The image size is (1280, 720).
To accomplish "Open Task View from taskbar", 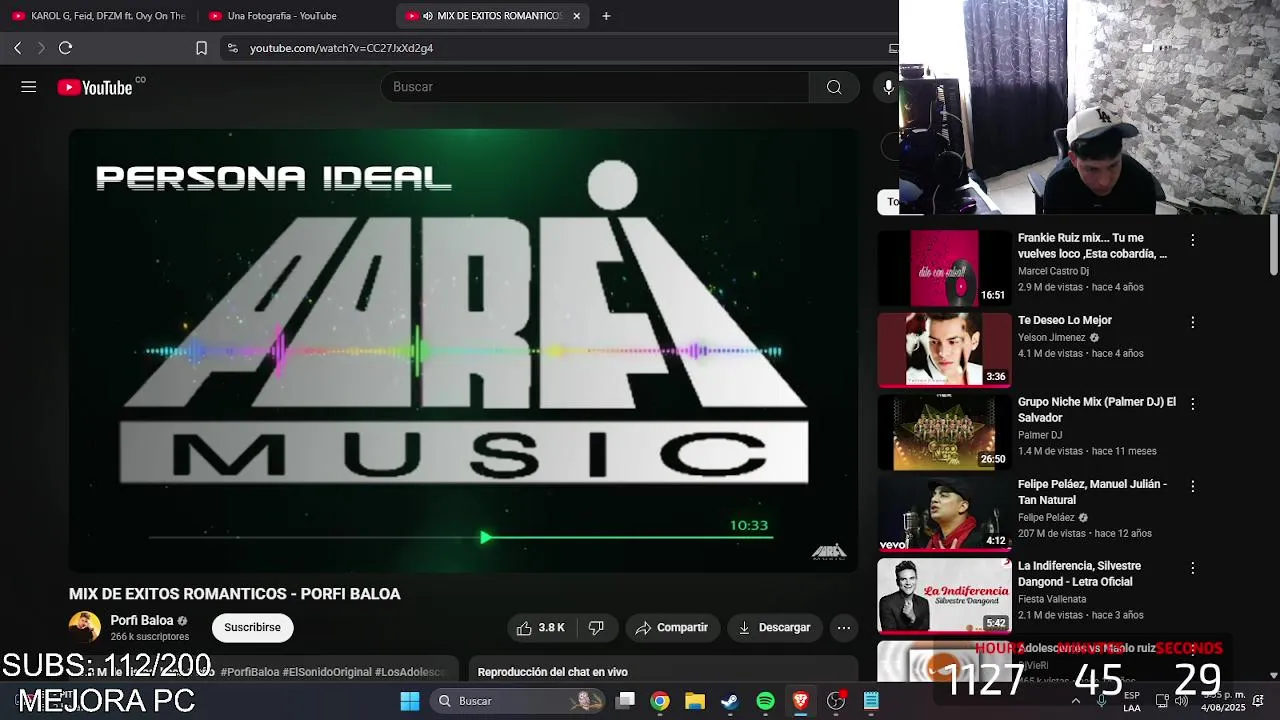I will pyautogui.click(x=625, y=701).
